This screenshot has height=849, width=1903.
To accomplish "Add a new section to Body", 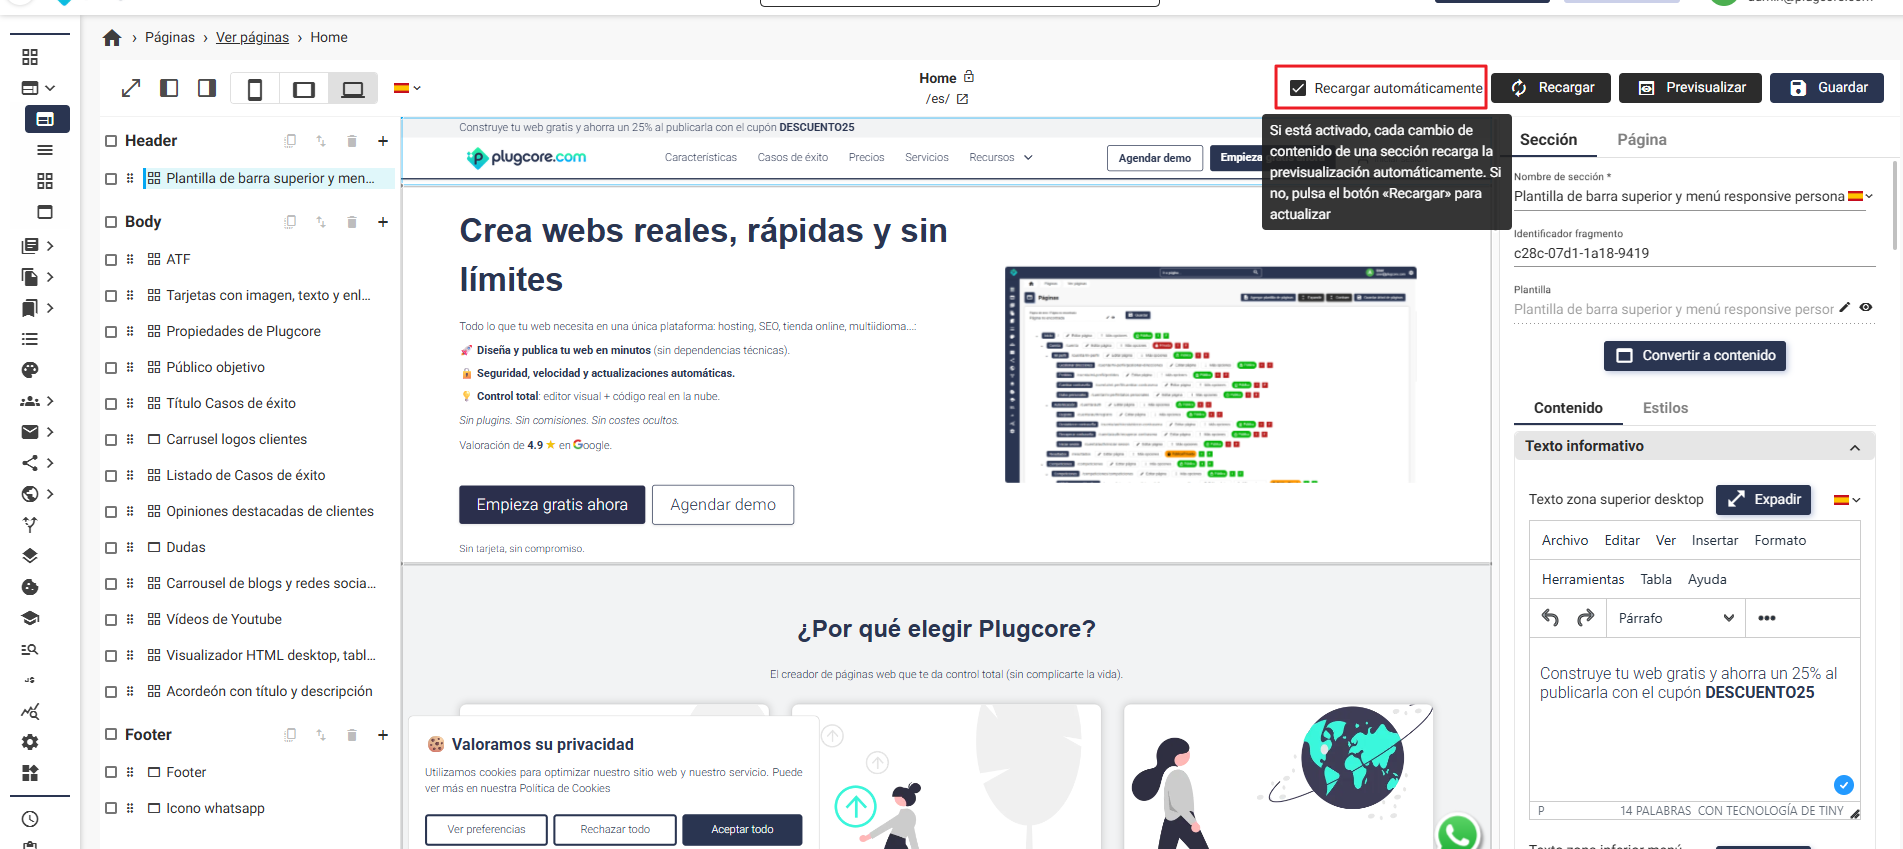I will (x=383, y=222).
